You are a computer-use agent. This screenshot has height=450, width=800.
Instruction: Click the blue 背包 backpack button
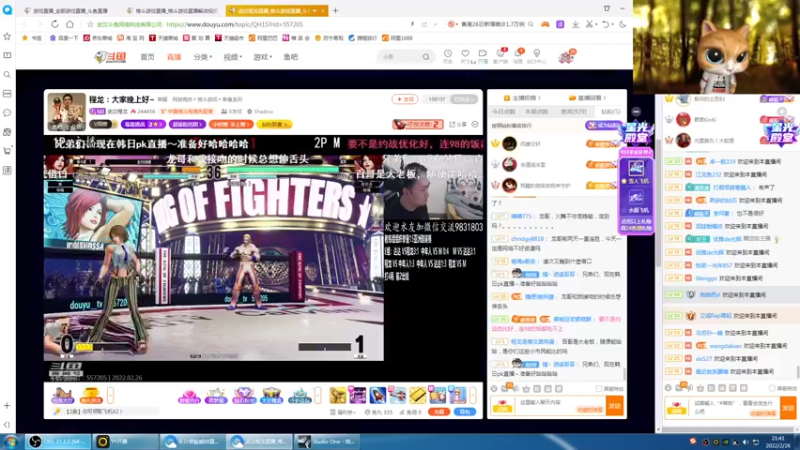465,412
